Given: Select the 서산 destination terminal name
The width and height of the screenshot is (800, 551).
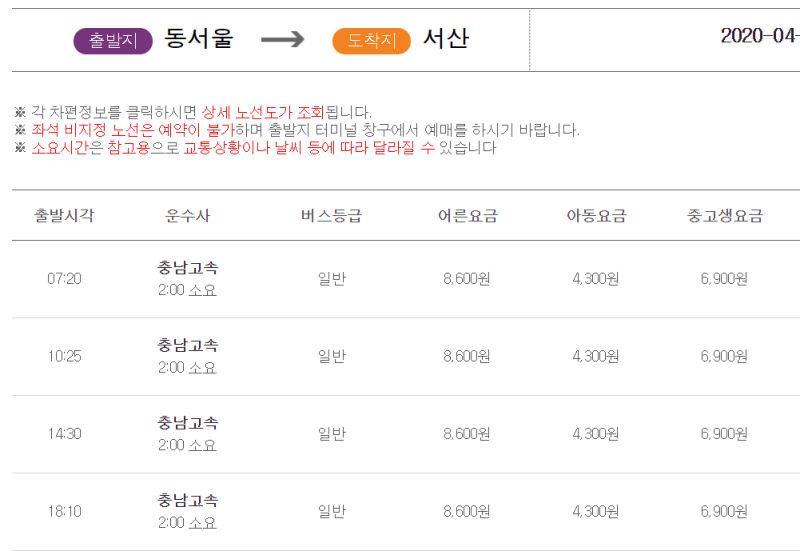Looking at the screenshot, I should point(446,38).
